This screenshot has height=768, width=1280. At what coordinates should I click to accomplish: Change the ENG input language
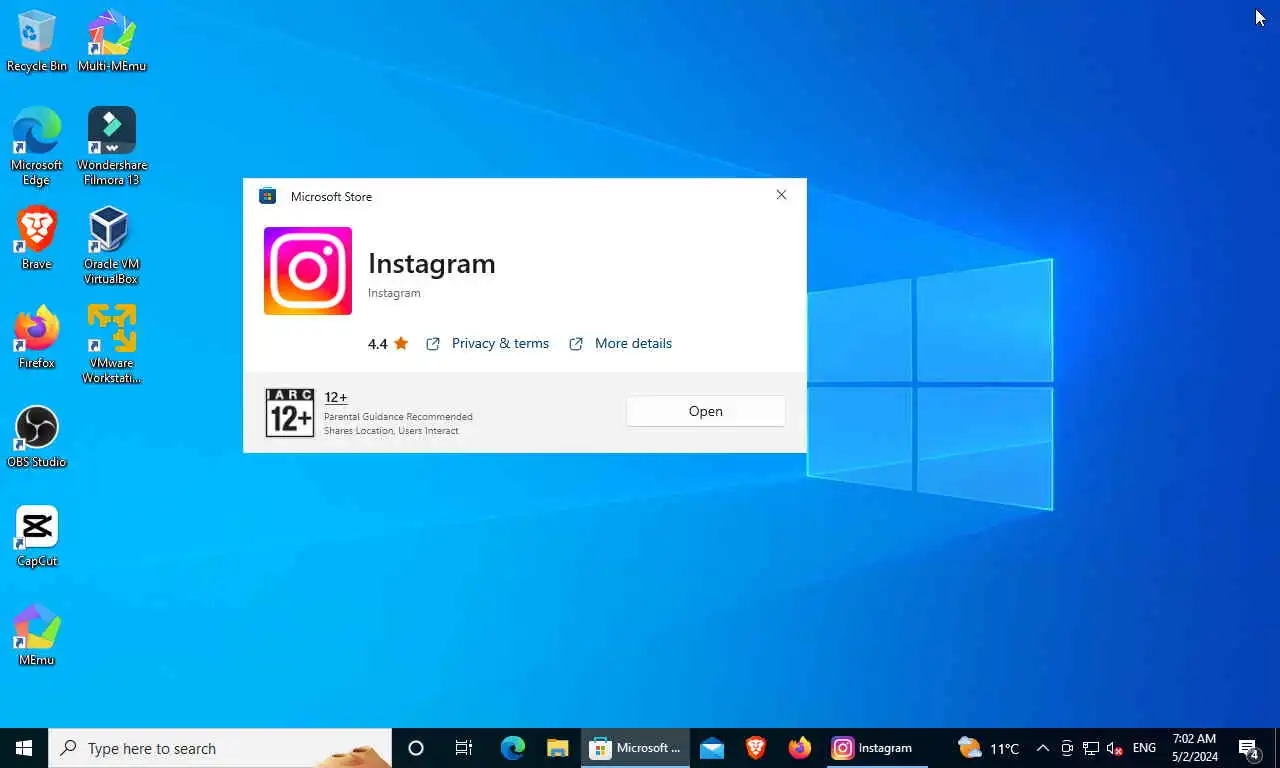(x=1144, y=748)
